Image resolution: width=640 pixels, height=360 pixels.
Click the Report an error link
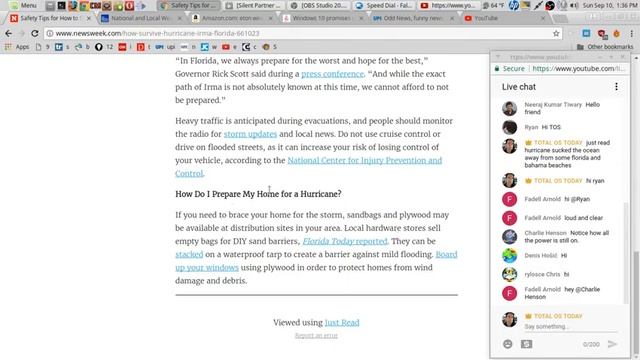coord(316,336)
